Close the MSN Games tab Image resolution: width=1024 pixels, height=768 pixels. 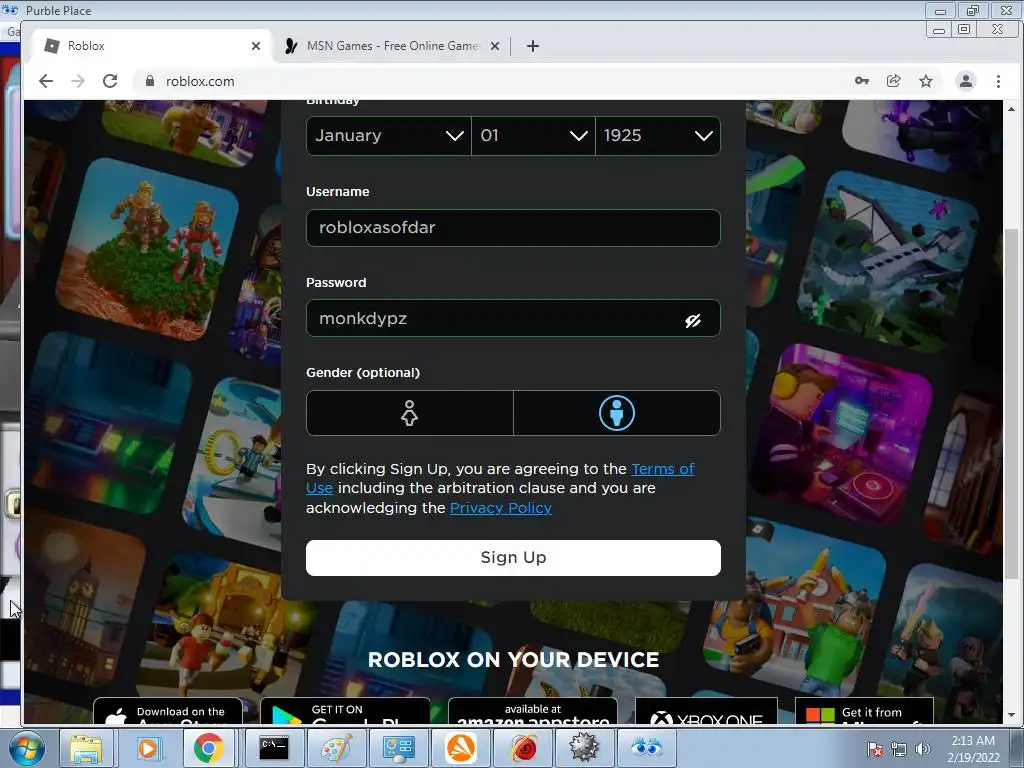click(495, 46)
